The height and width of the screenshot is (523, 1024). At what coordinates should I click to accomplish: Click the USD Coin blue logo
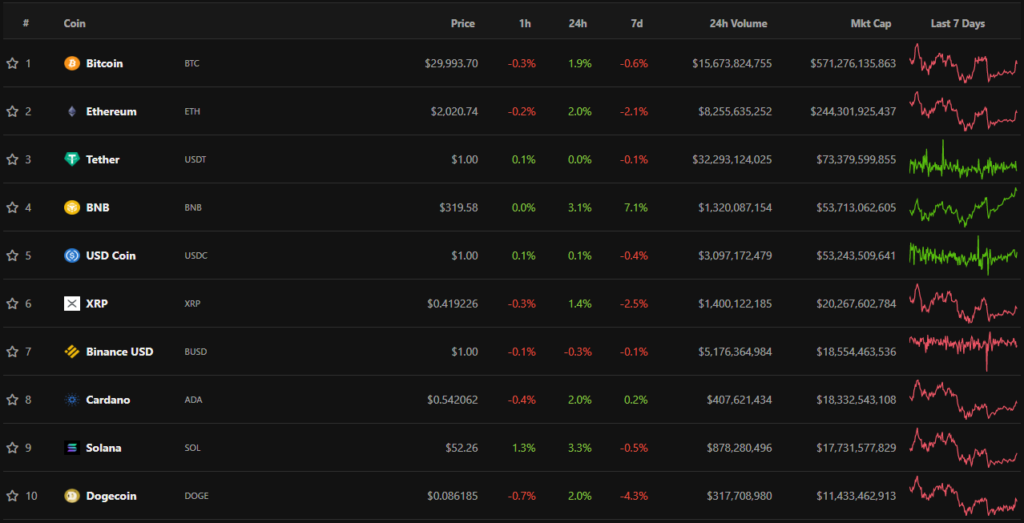click(x=72, y=256)
